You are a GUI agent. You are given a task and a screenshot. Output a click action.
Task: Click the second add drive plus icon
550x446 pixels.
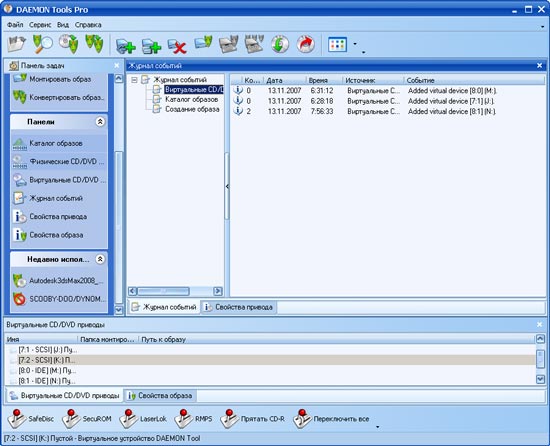click(151, 46)
